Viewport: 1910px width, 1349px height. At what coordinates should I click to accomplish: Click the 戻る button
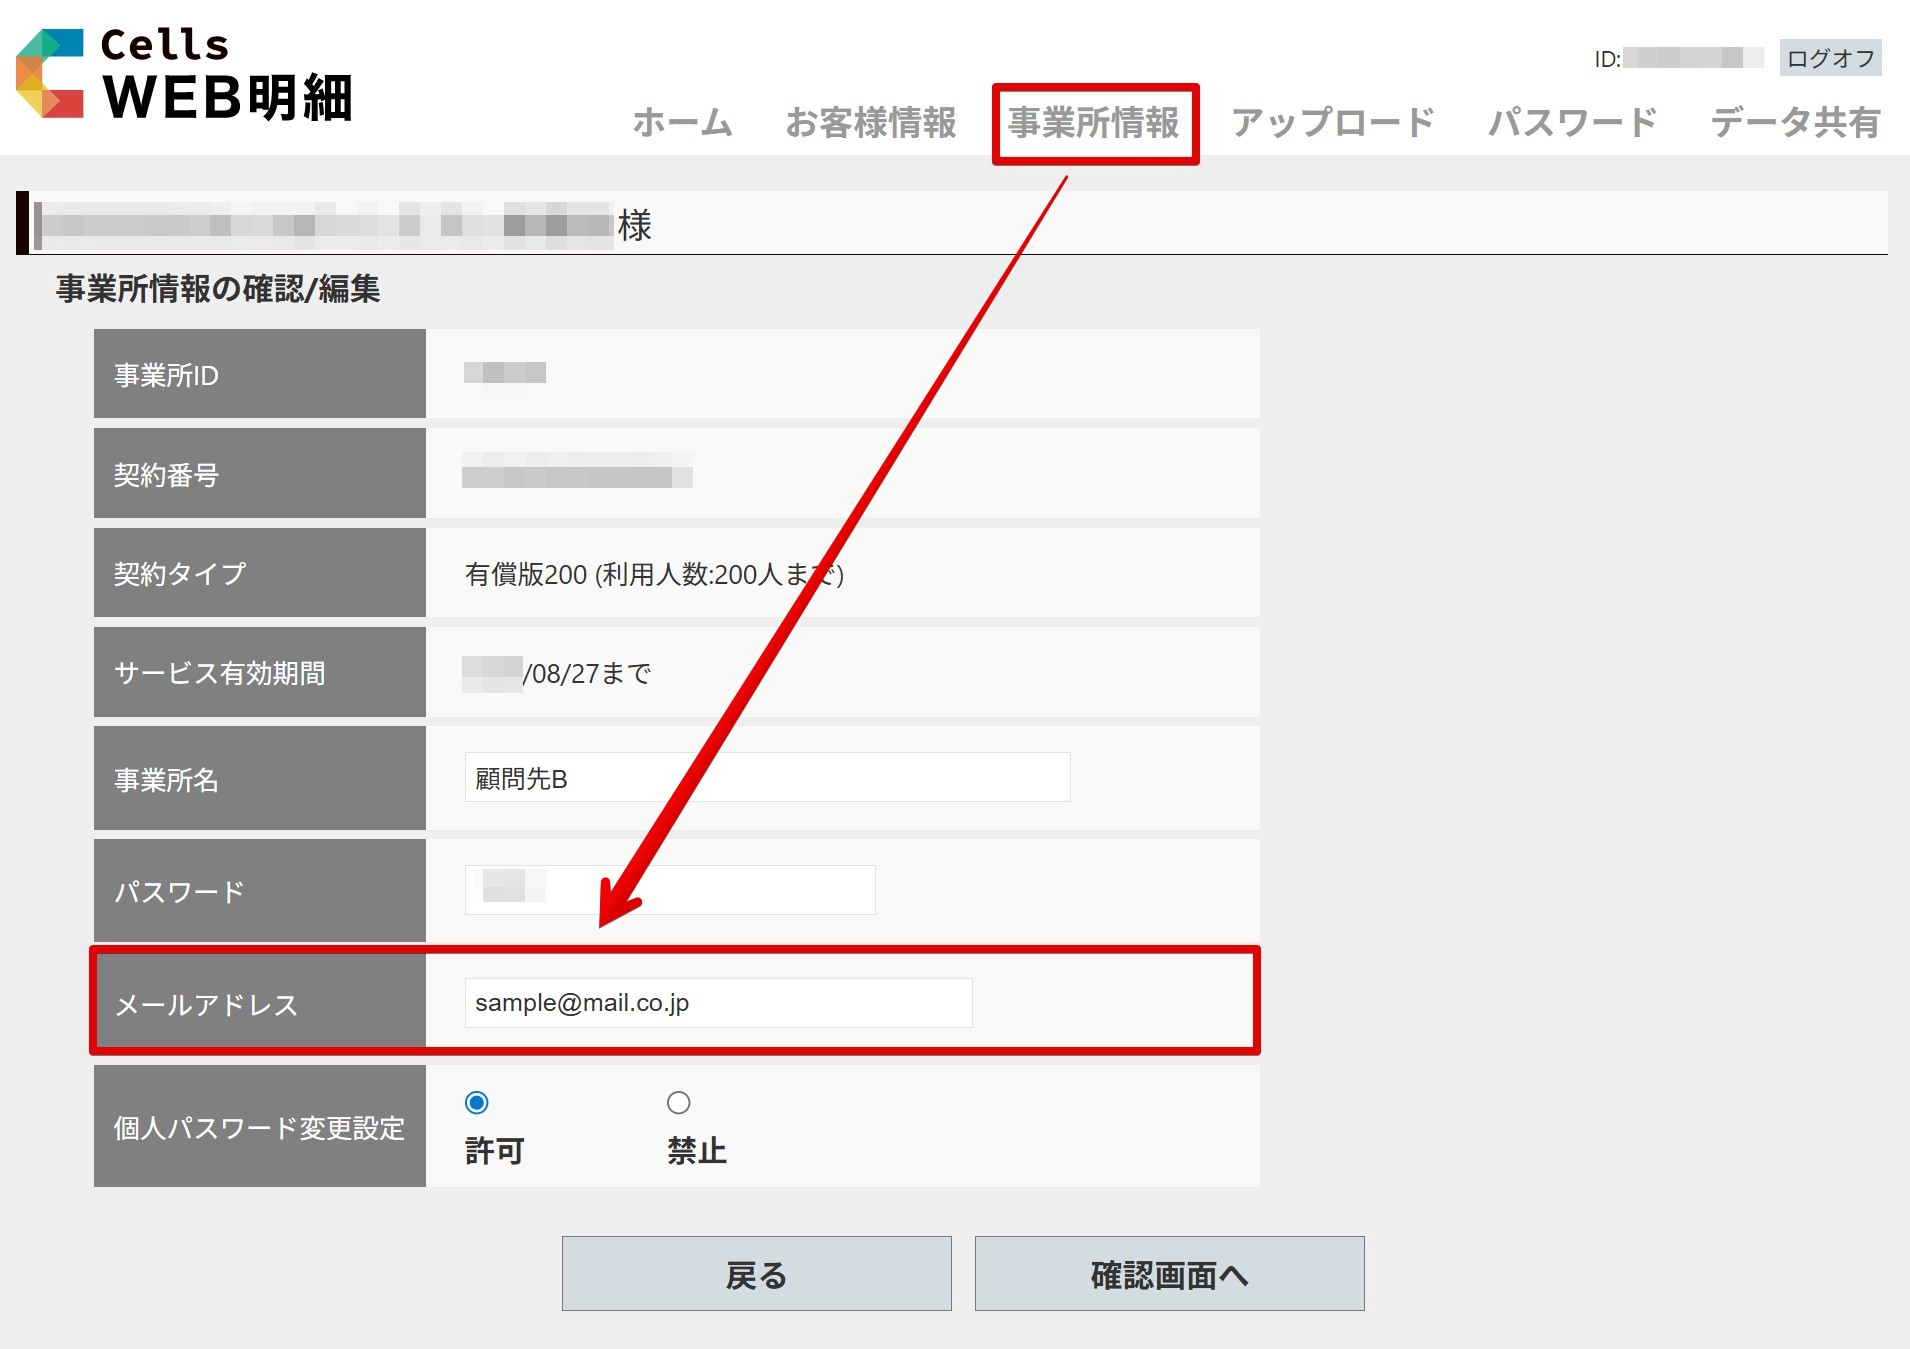756,1274
